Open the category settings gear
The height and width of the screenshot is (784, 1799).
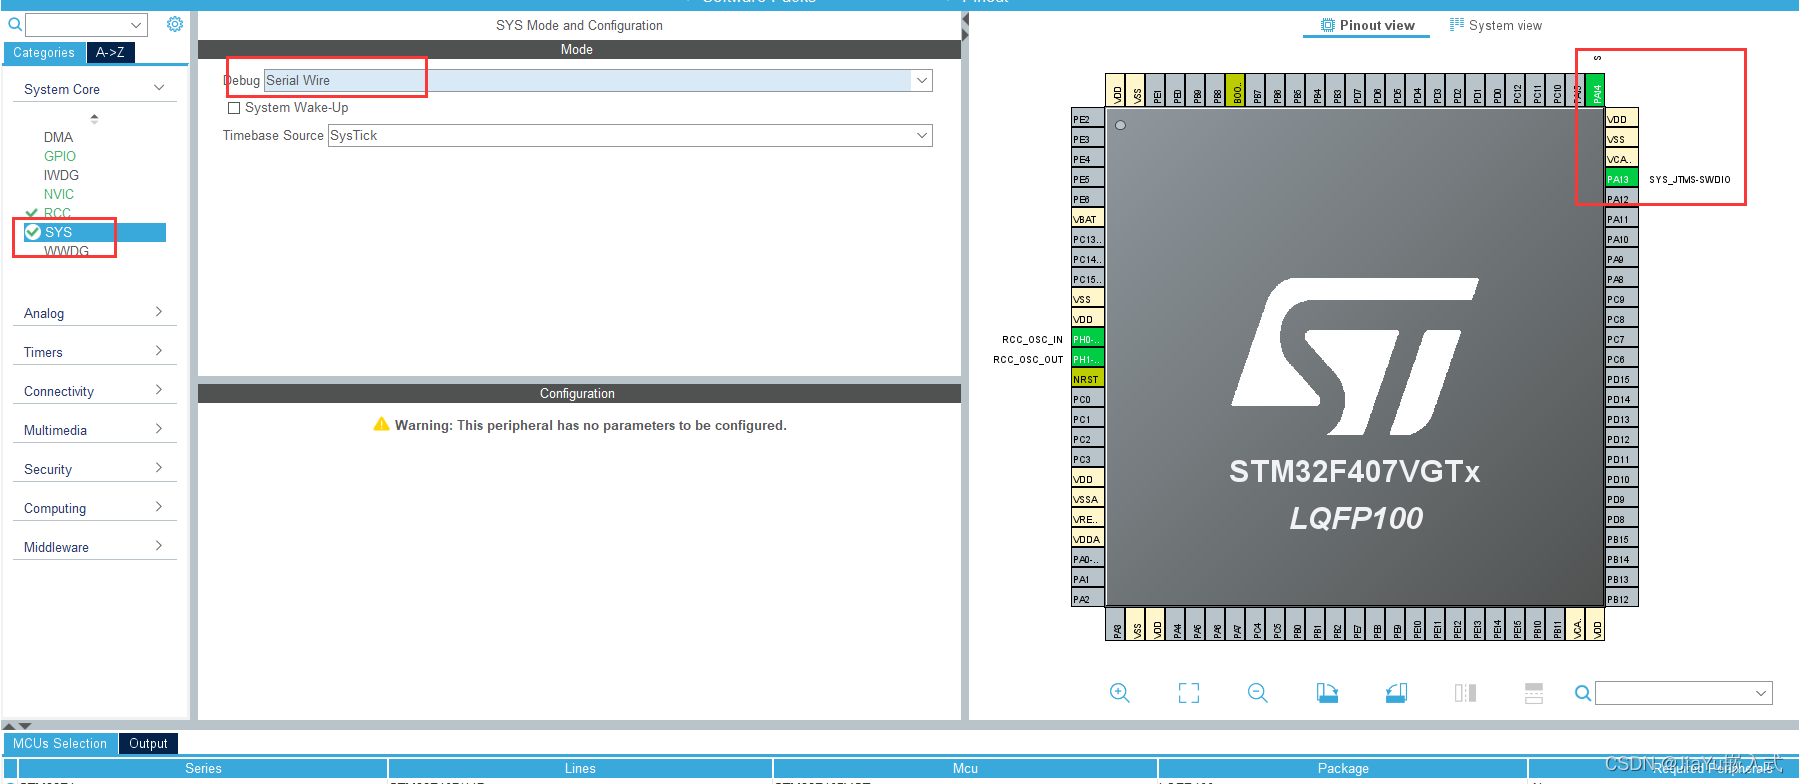click(x=175, y=24)
